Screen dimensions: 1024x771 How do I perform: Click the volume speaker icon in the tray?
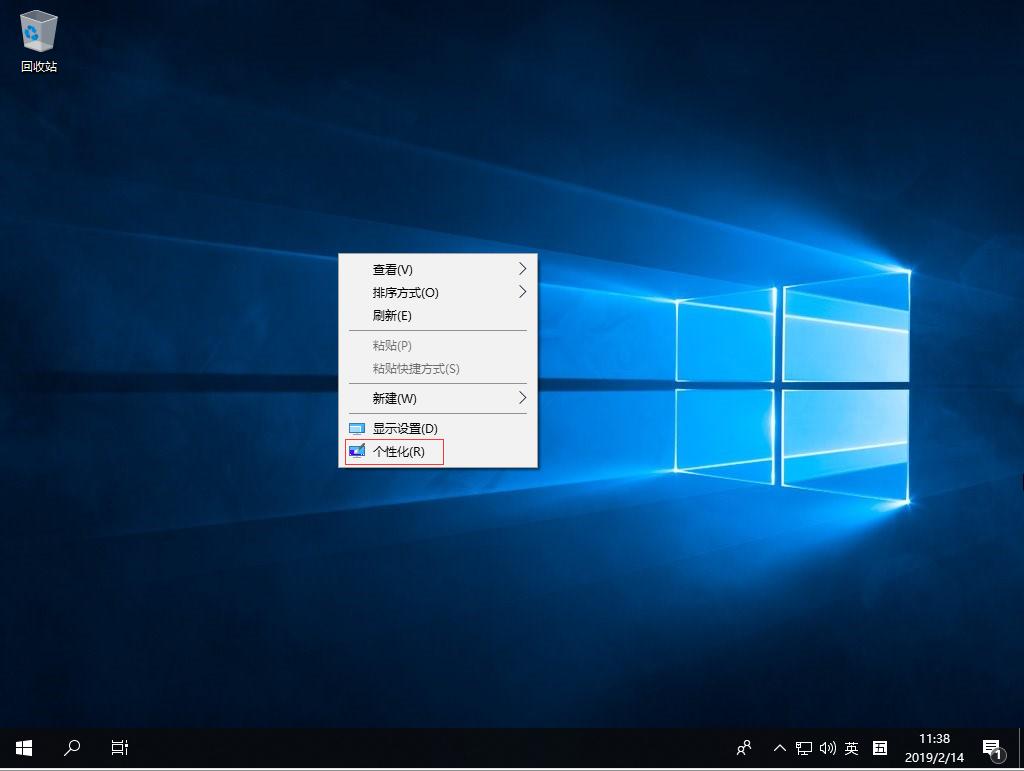pyautogui.click(x=828, y=747)
